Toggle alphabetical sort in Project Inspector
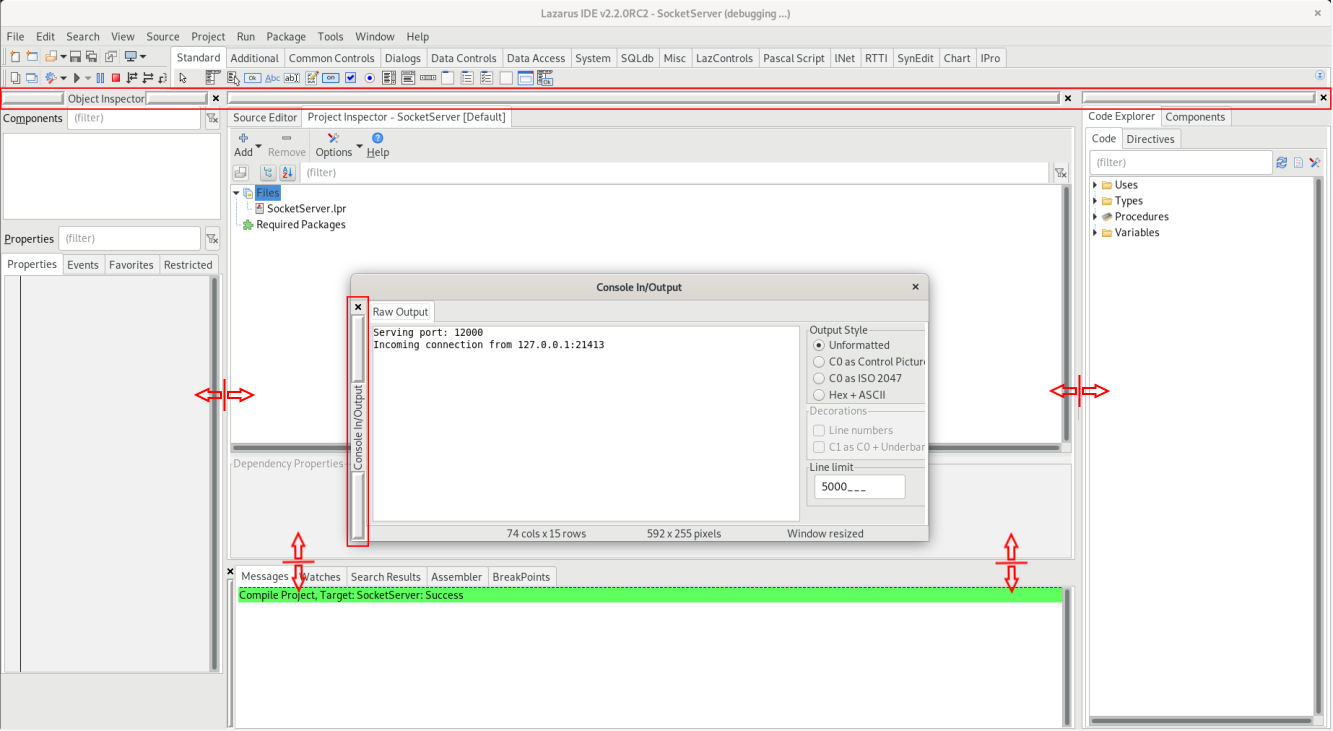Viewport: 1333px width, 731px height. [x=286, y=173]
